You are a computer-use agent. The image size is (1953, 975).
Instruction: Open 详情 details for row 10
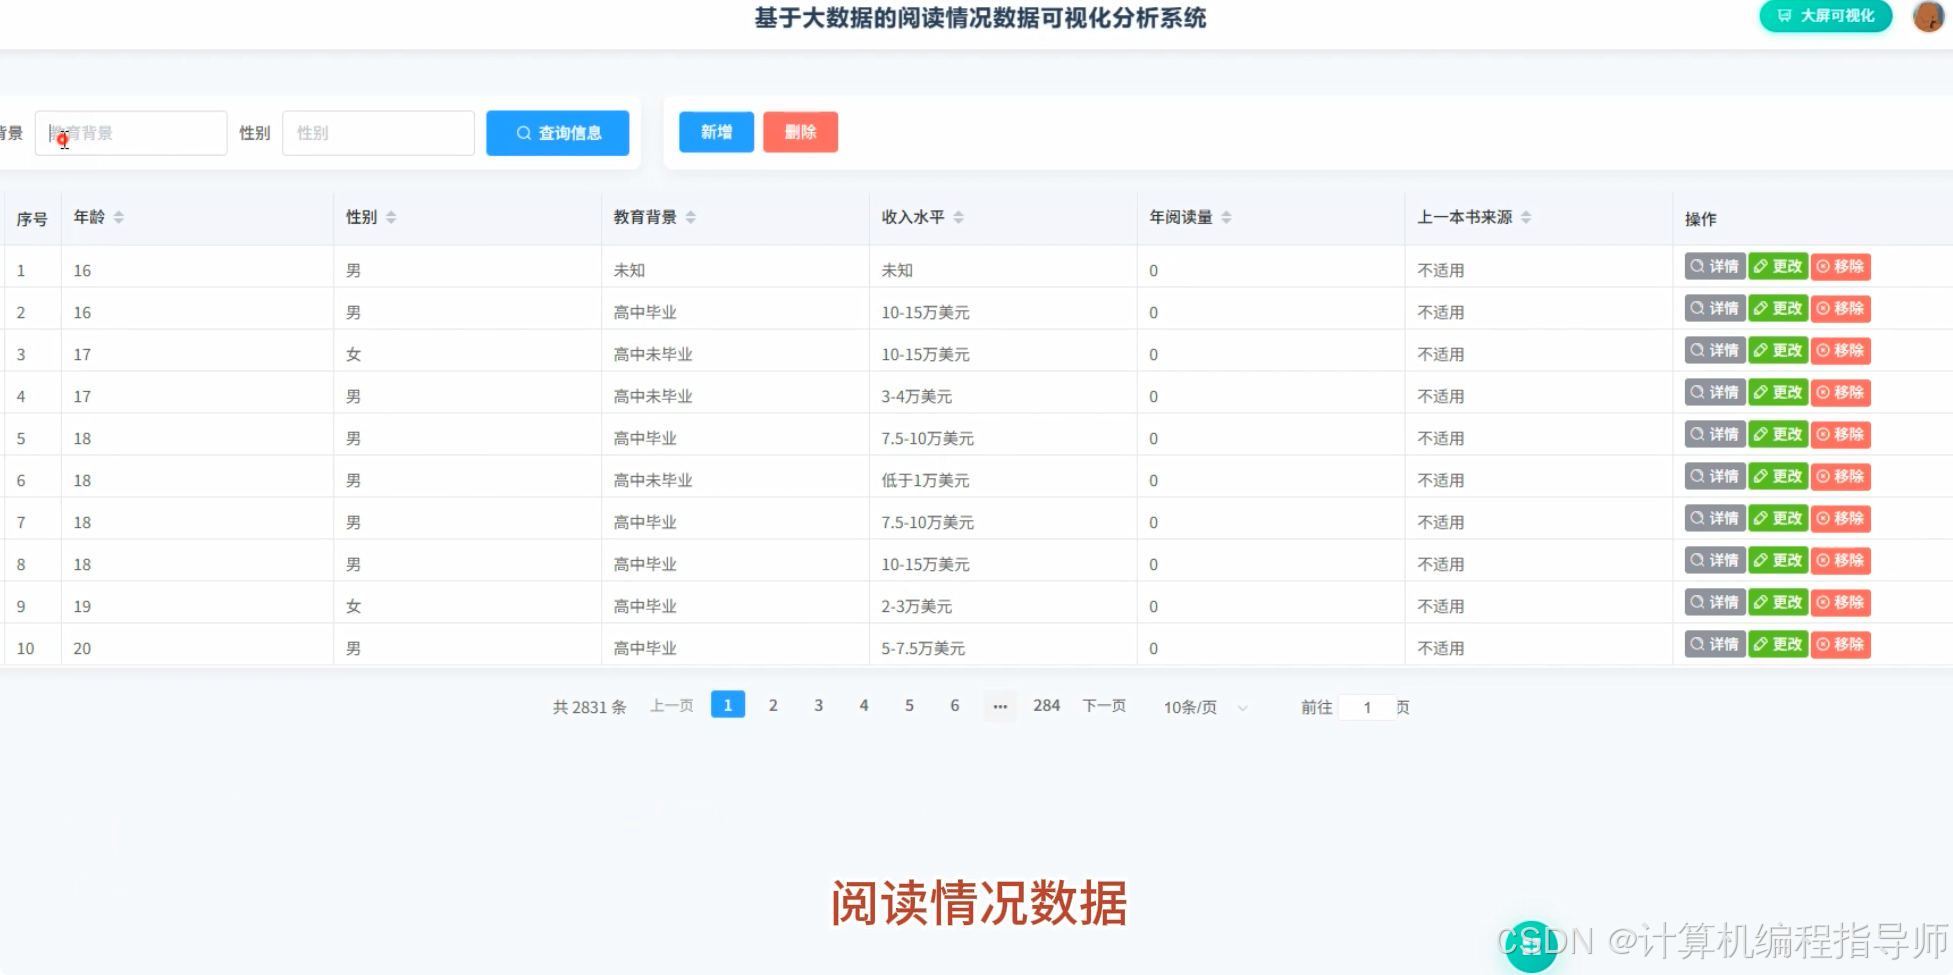[1713, 644]
